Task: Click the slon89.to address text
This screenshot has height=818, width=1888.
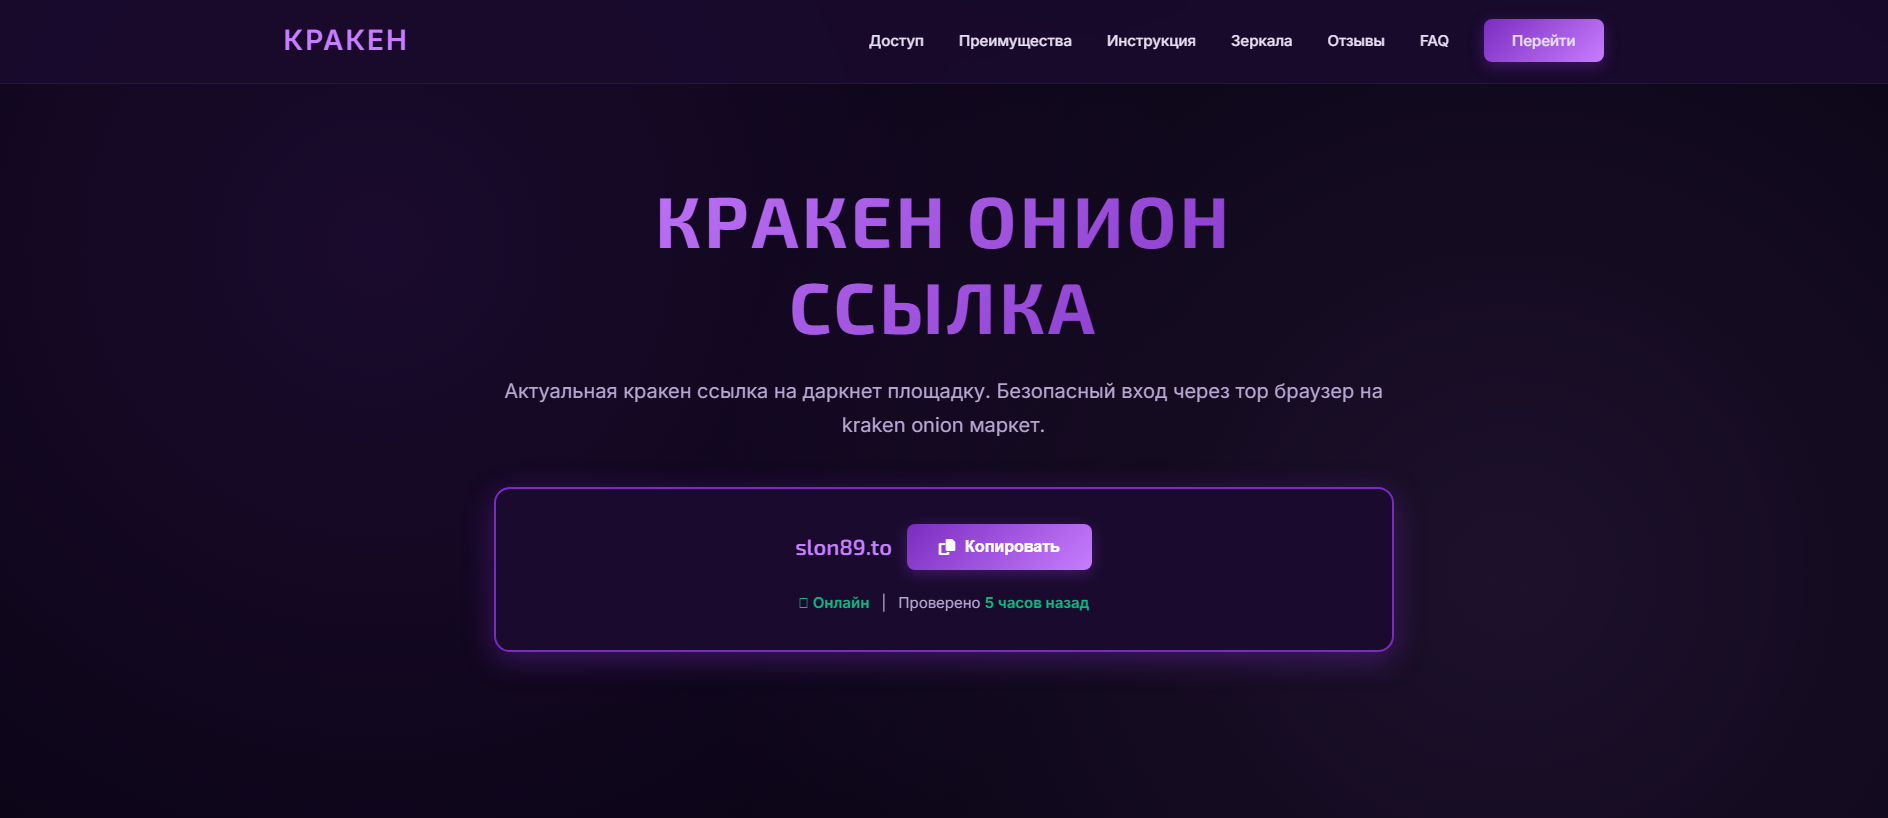Action: [x=843, y=548]
